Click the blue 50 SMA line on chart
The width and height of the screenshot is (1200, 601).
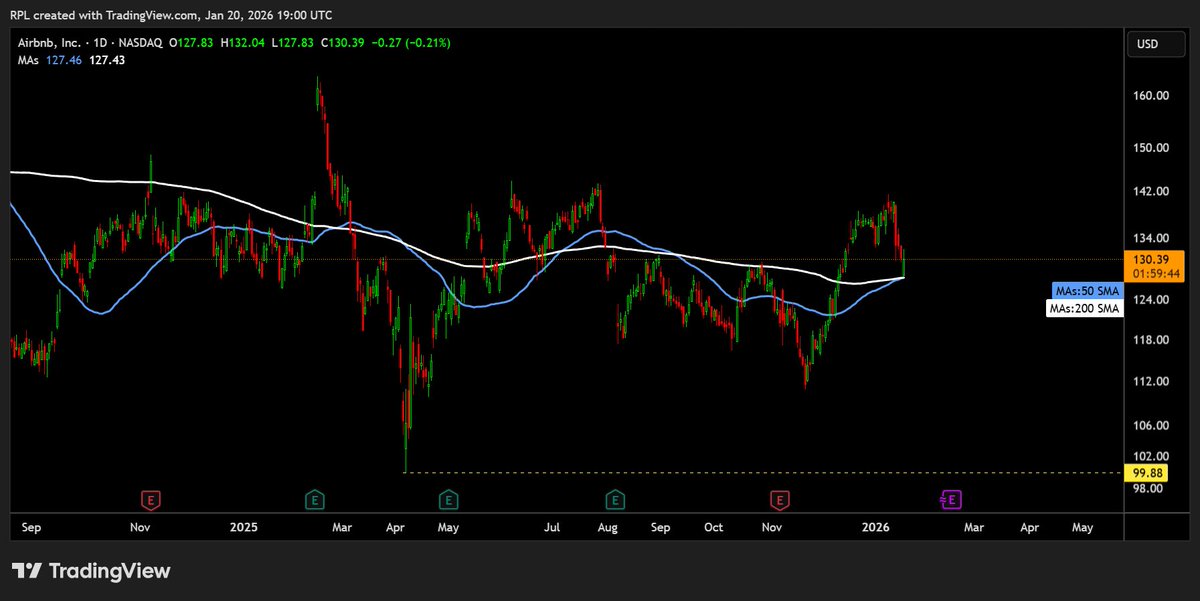point(100,312)
